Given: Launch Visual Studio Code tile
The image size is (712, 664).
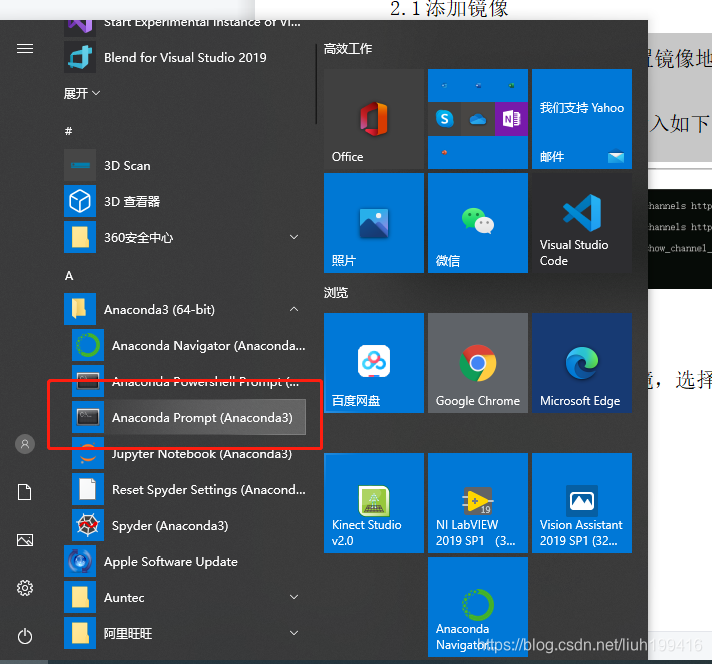Looking at the screenshot, I should pyautogui.click(x=582, y=223).
